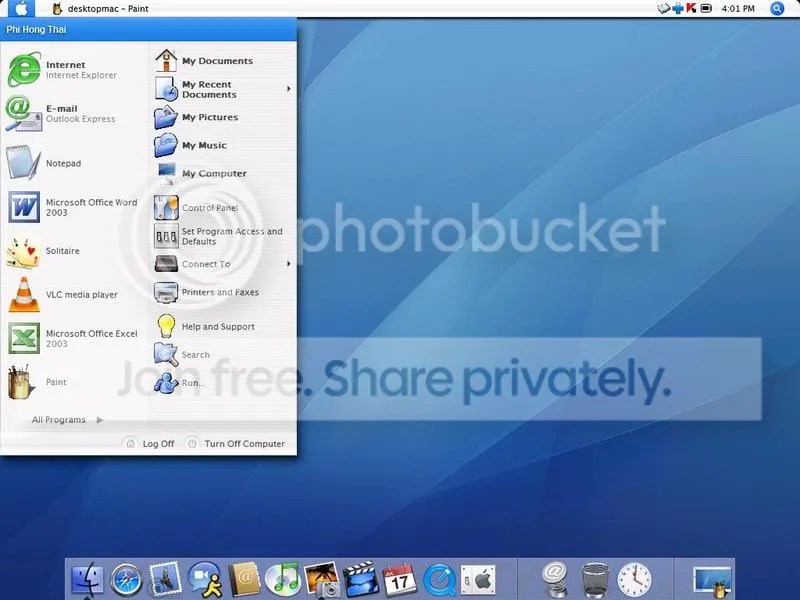Click the Finder icon in the dock
Screen dimensions: 800x600
pyautogui.click(x=87, y=580)
